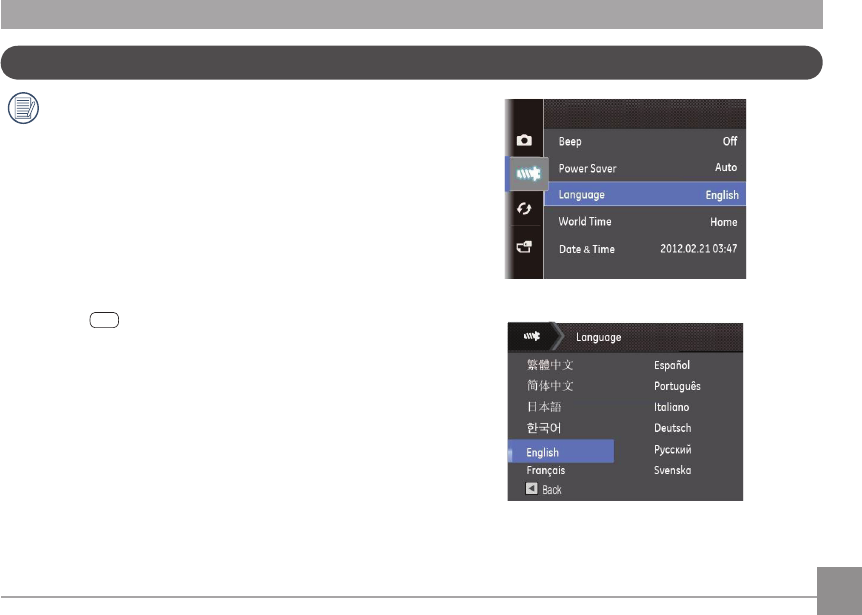Image resolution: width=862 pixels, height=615 pixels.
Task: Click the World Time value Home
Action: [x=723, y=222]
